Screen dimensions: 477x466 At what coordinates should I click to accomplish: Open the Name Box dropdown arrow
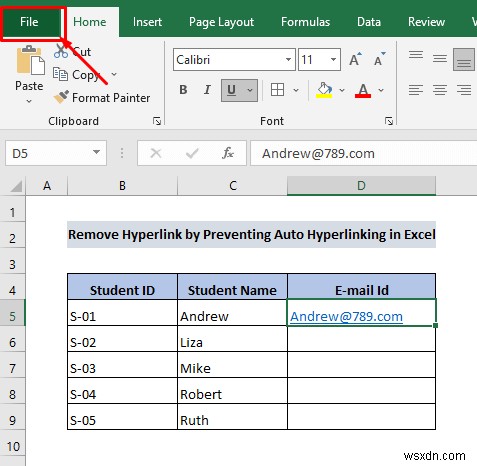tap(97, 152)
